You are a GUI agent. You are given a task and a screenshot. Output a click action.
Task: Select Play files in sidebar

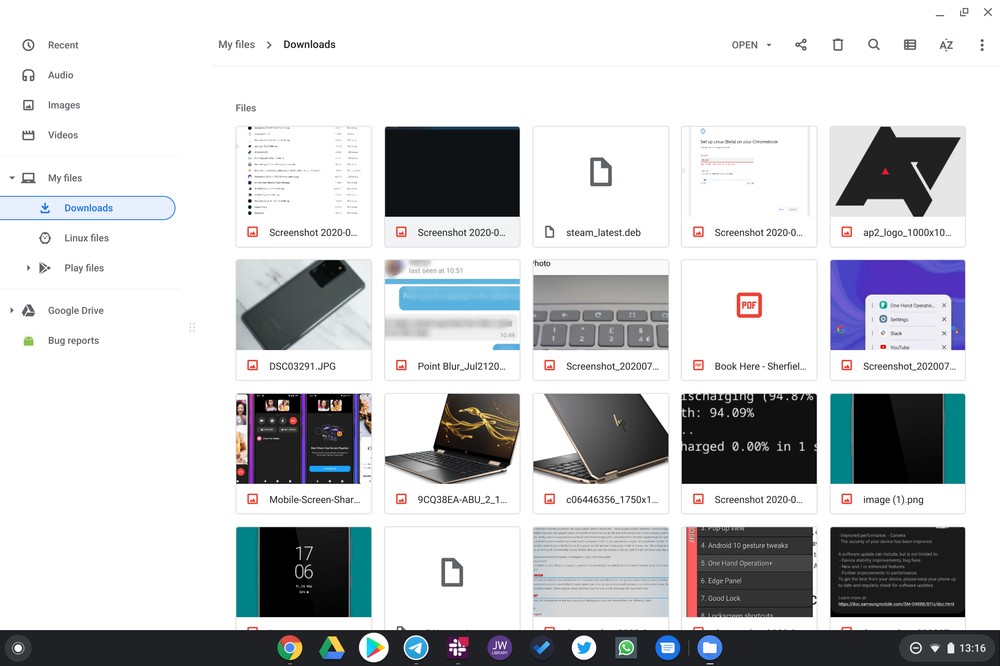coord(84,268)
